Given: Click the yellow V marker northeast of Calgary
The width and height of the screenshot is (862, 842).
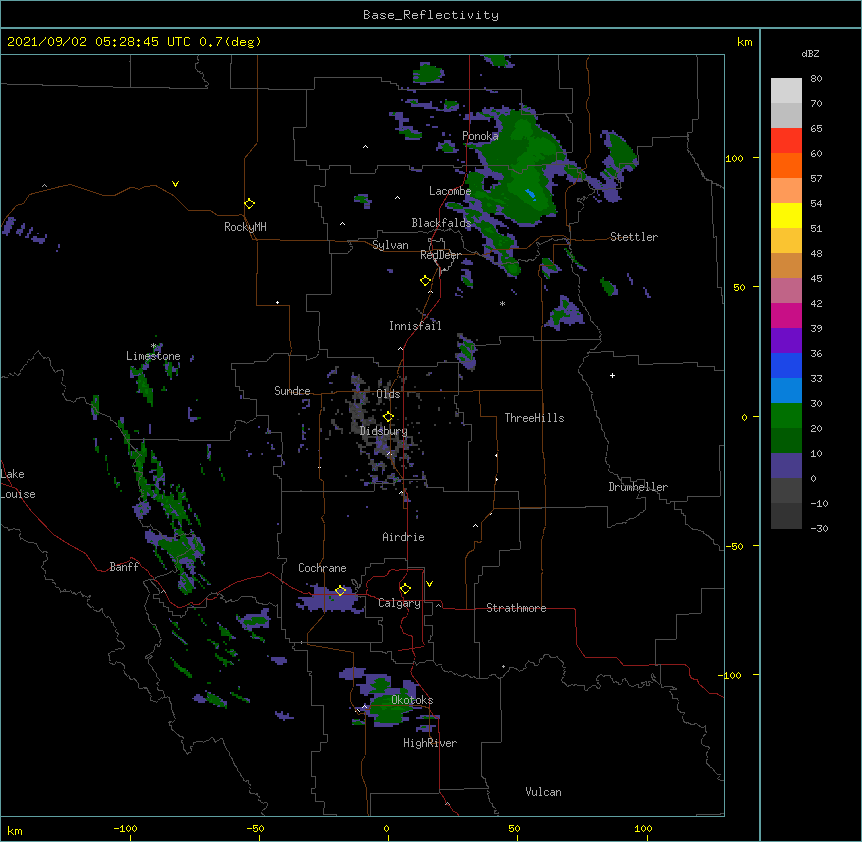Looking at the screenshot, I should pos(429,584).
